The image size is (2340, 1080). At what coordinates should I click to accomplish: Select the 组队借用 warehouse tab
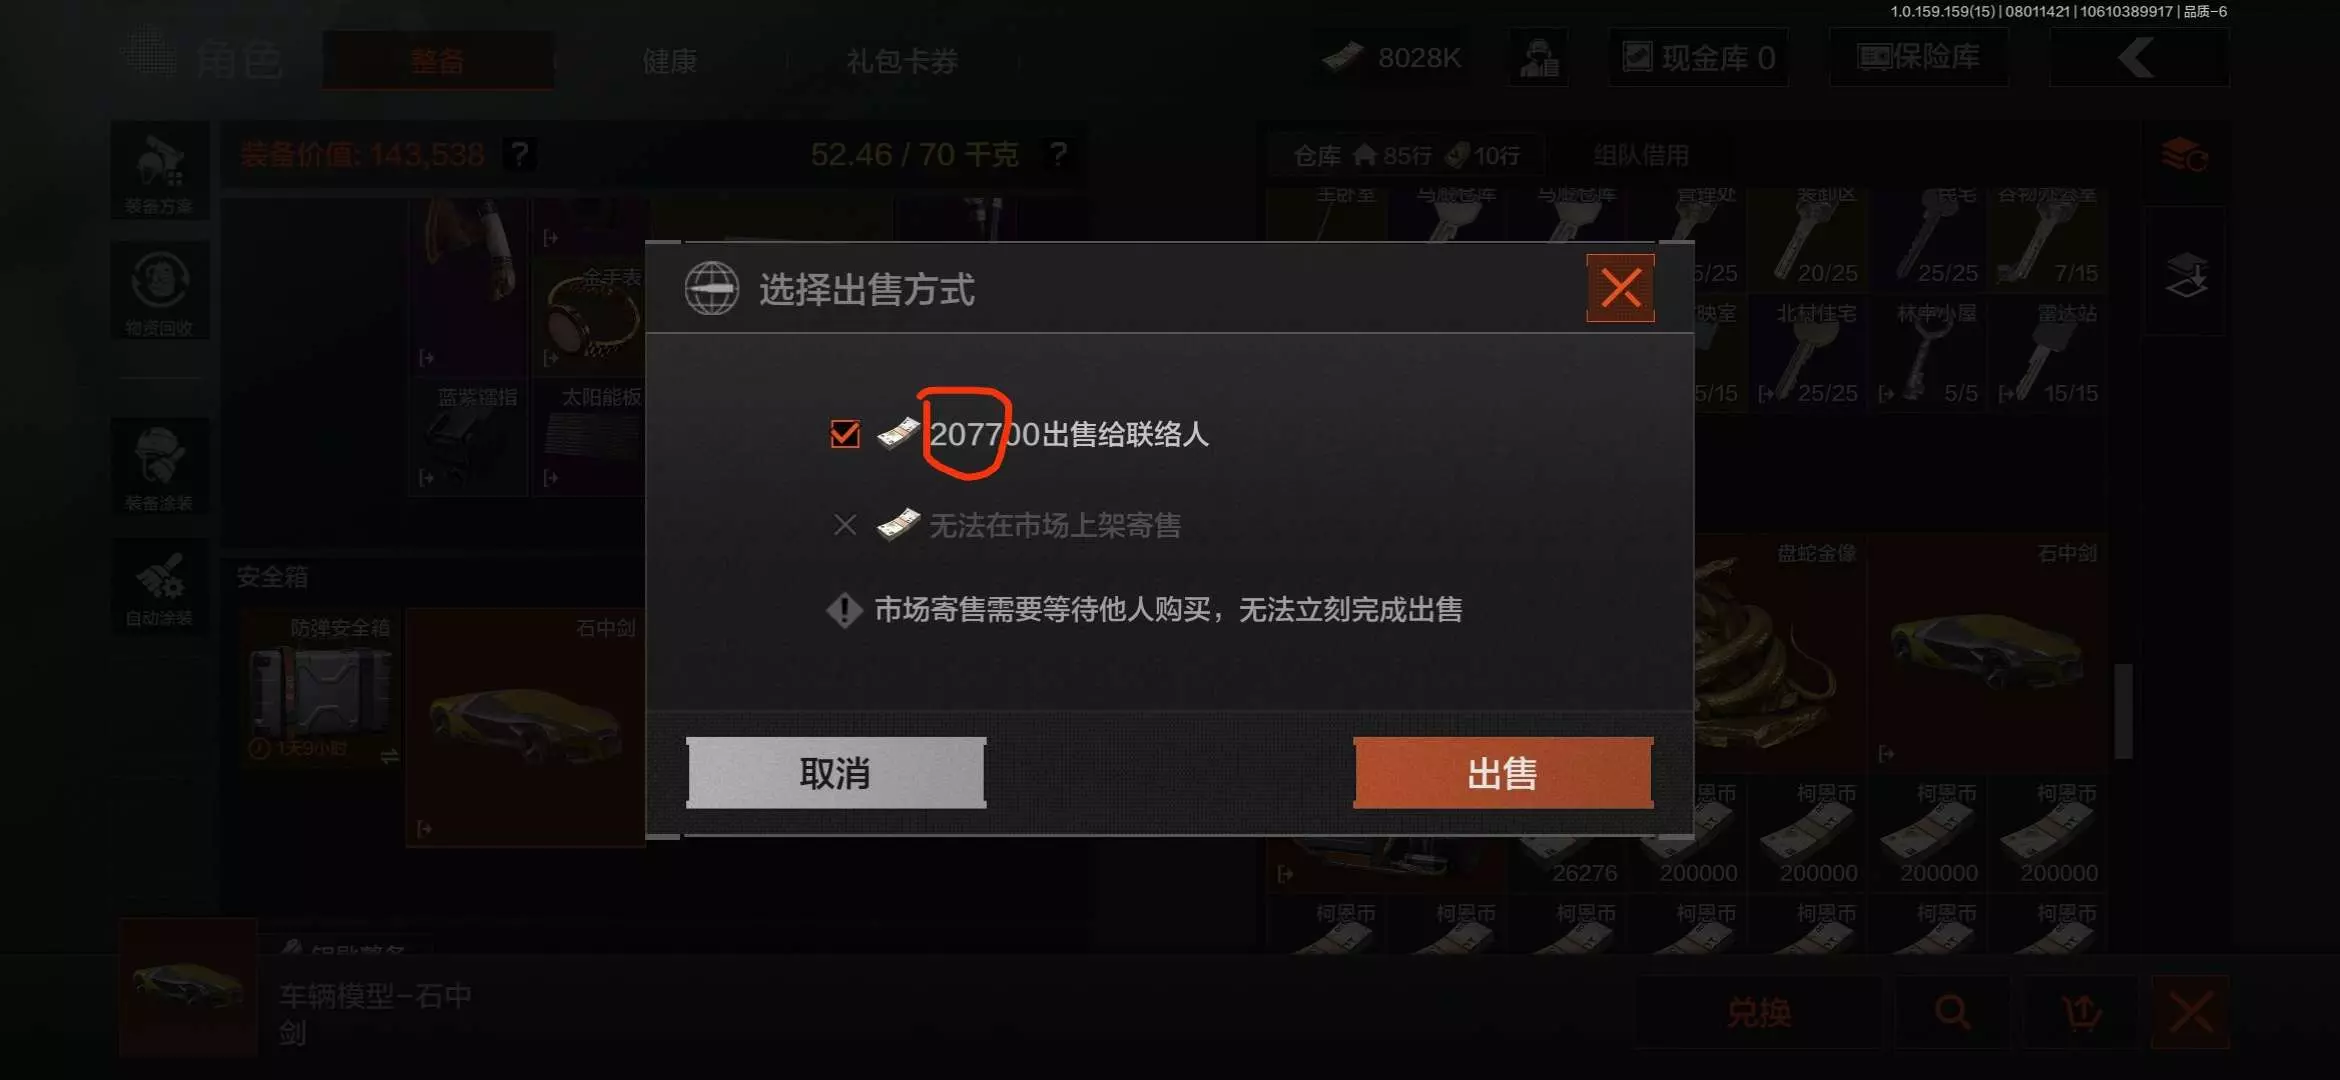(1641, 155)
